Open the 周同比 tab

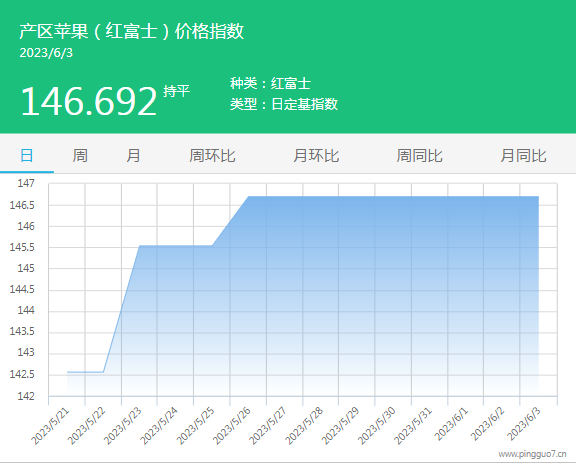point(420,155)
